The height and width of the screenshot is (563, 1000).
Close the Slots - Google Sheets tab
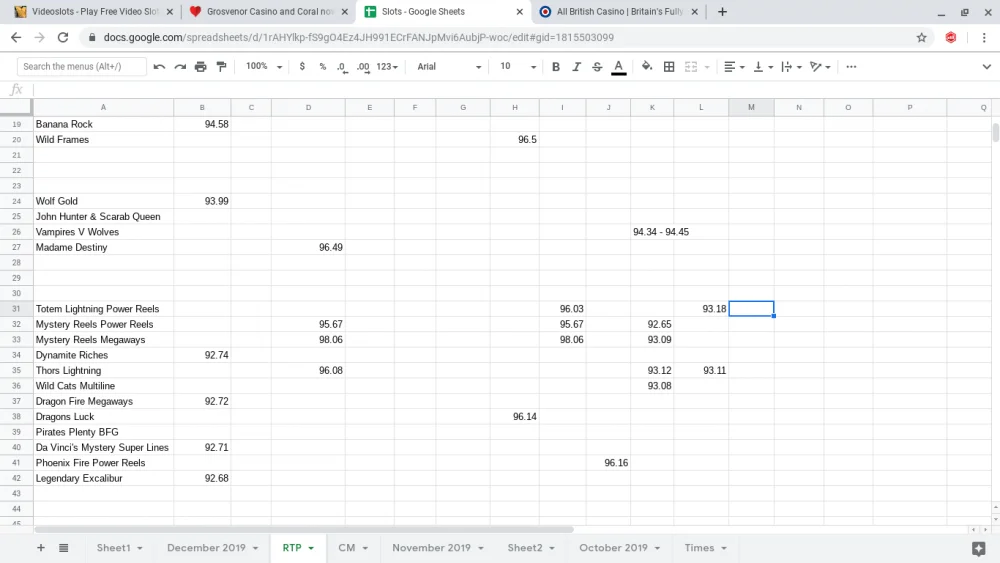click(x=519, y=11)
